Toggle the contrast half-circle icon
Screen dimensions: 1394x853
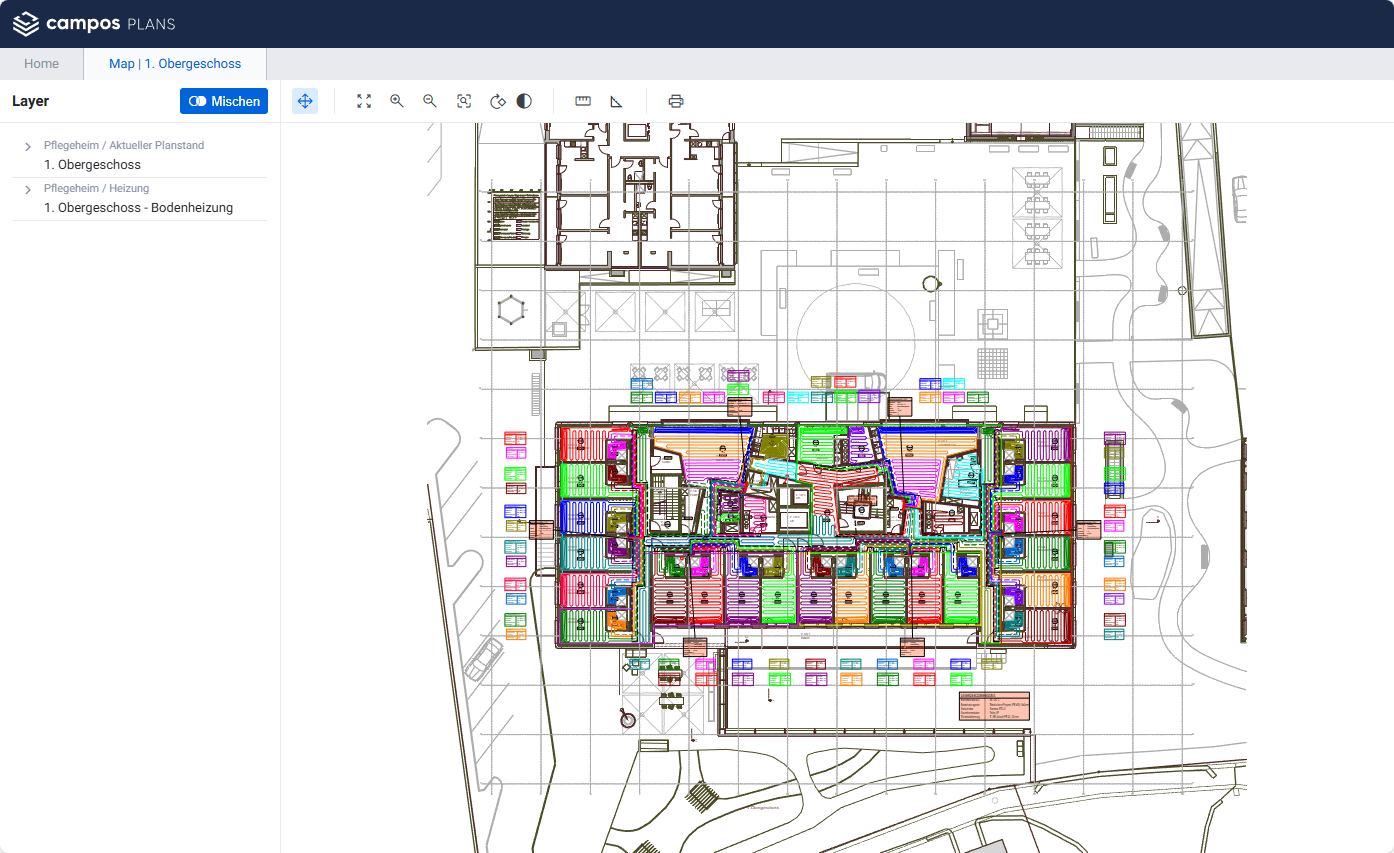(524, 101)
